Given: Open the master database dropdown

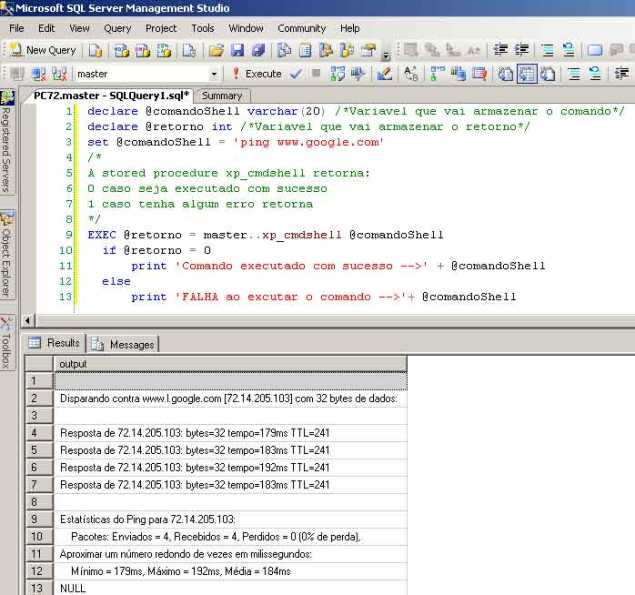Looking at the screenshot, I should 214,74.
